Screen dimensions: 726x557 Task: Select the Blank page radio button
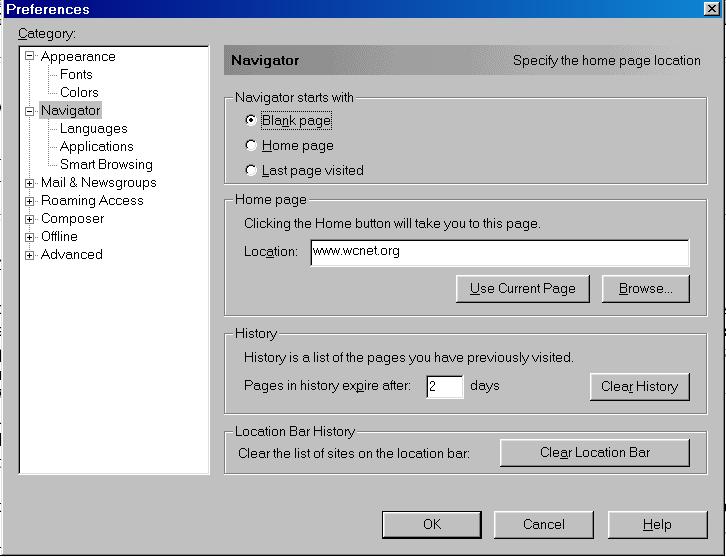(x=251, y=120)
